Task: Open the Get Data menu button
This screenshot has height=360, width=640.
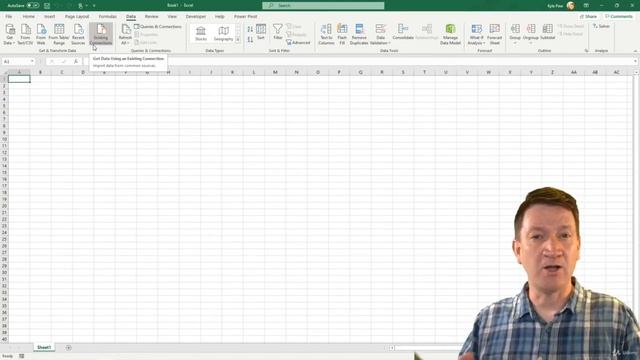Action: pyautogui.click(x=9, y=35)
